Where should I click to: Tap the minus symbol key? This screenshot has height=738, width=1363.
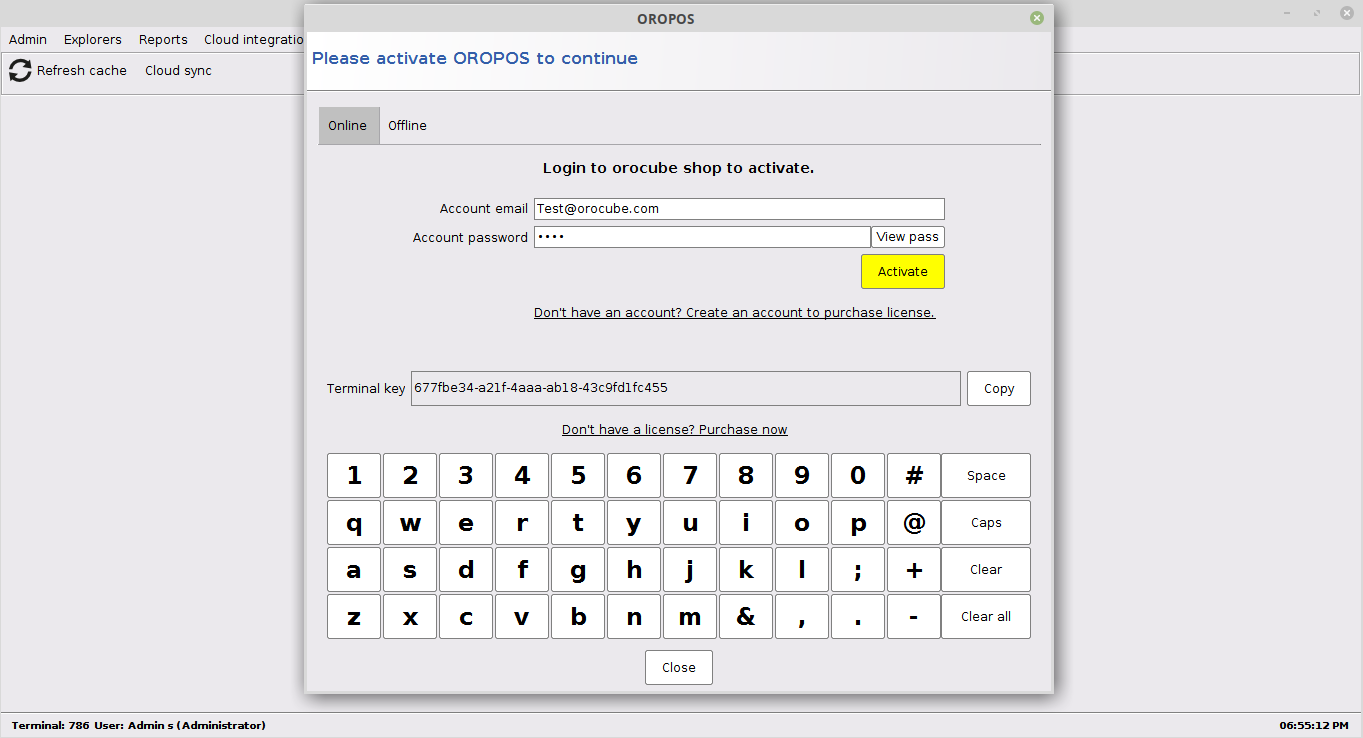[x=914, y=617]
